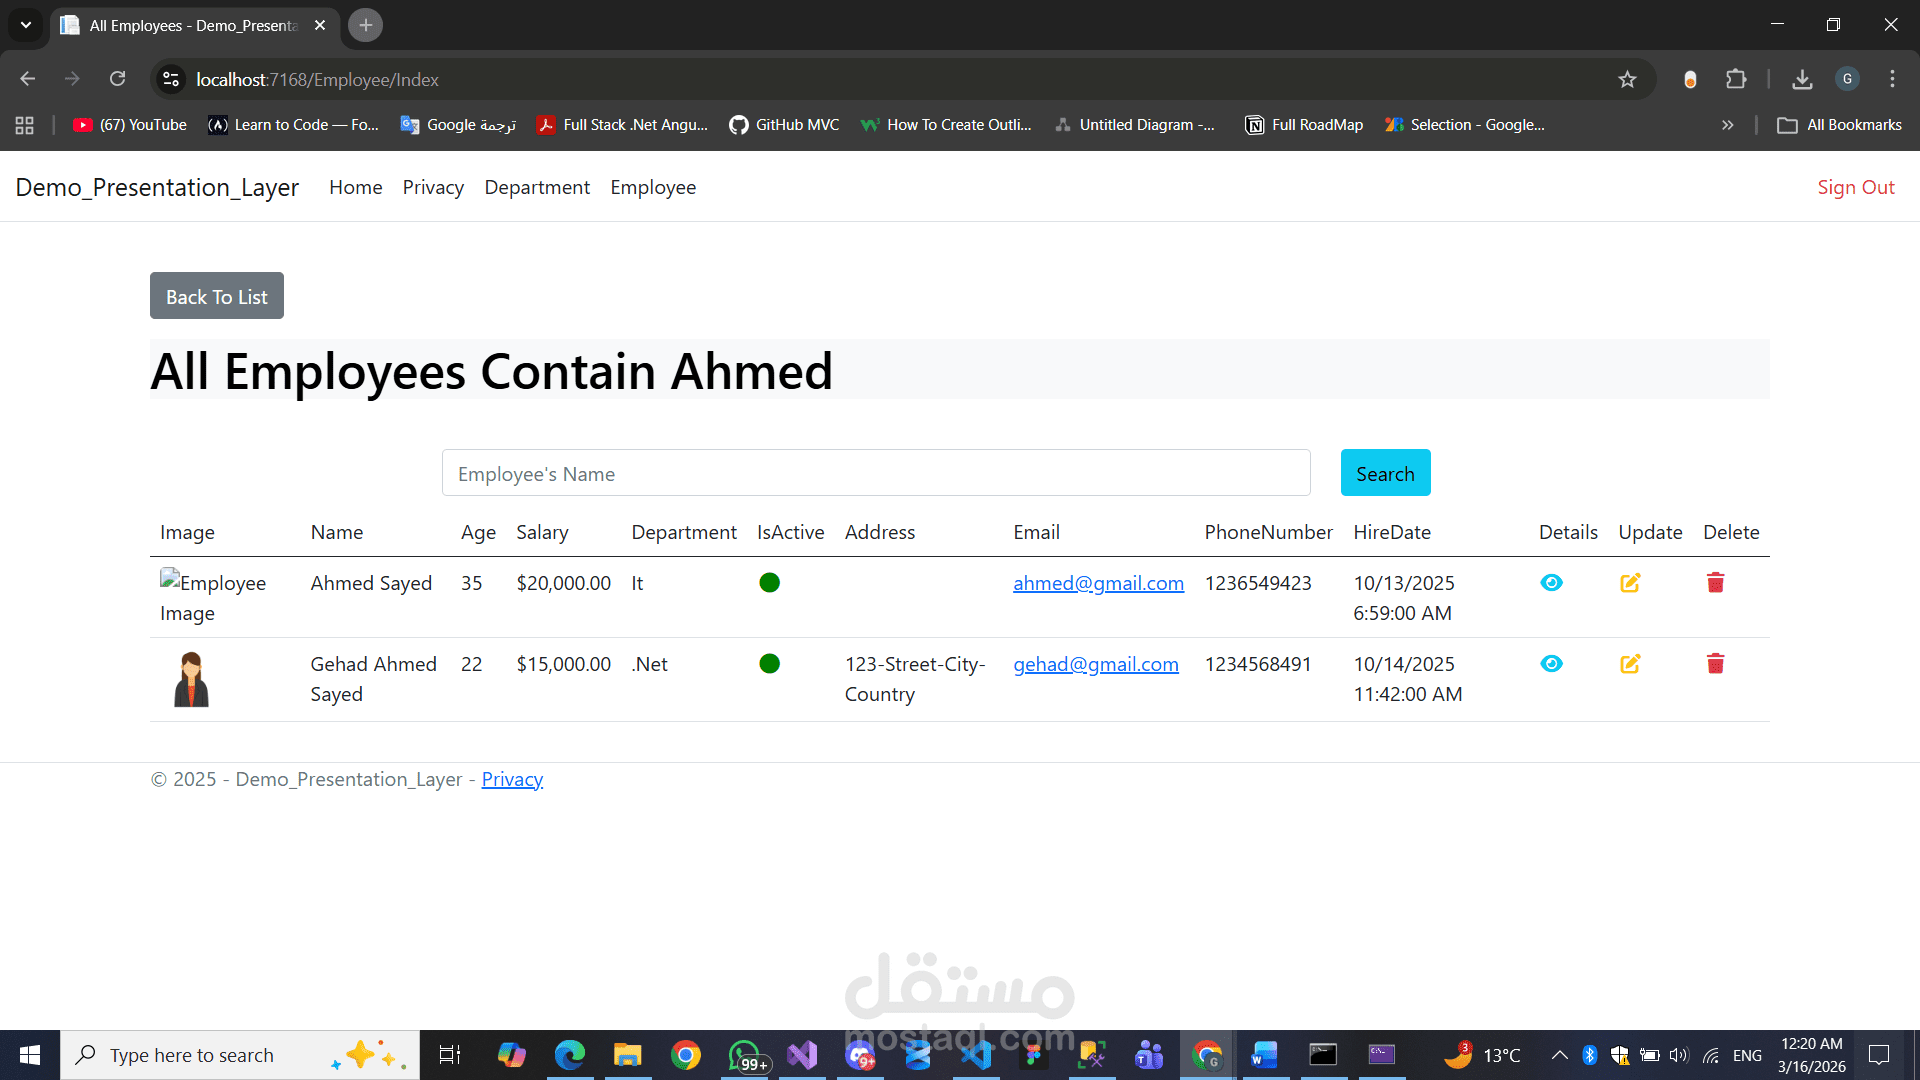Image resolution: width=1920 pixels, height=1080 pixels.
Task: Open Visual Studio from the taskbar
Action: (802, 1055)
